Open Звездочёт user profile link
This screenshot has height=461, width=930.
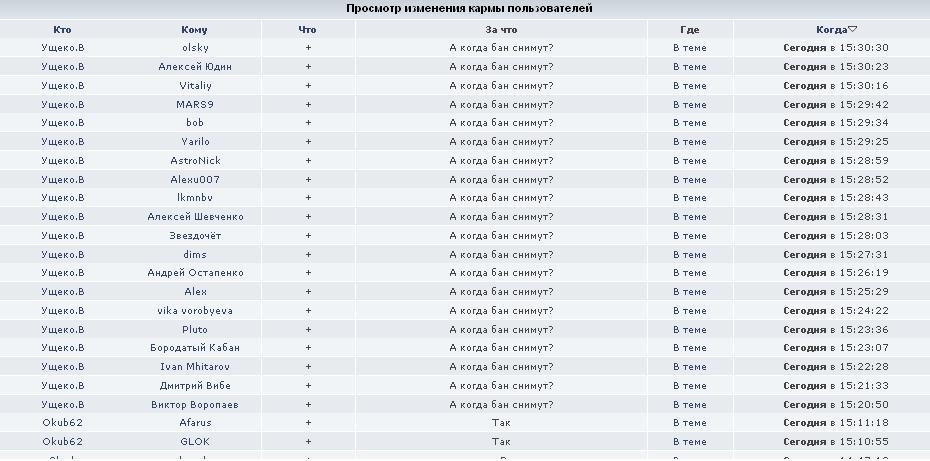(x=195, y=236)
